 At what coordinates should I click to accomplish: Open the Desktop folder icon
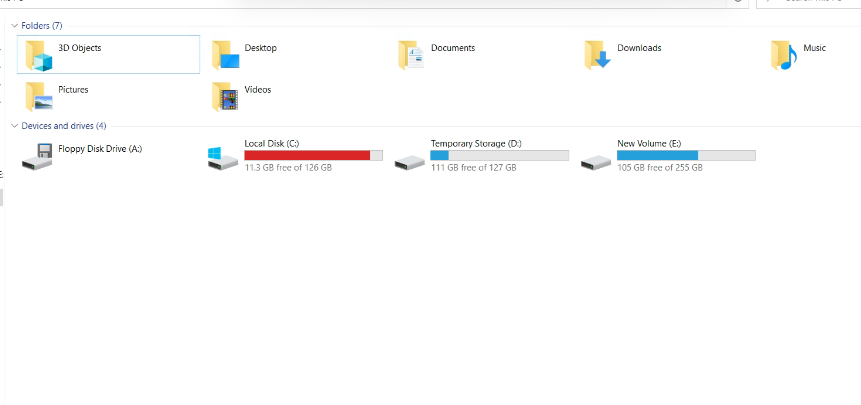pyautogui.click(x=225, y=55)
